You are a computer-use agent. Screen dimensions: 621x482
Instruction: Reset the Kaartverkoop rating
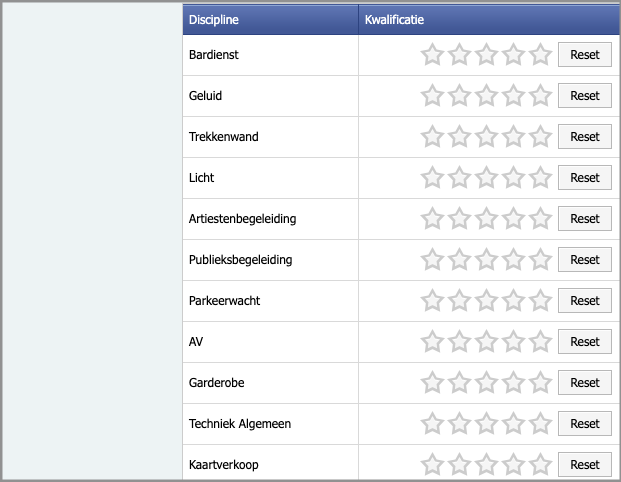click(584, 465)
